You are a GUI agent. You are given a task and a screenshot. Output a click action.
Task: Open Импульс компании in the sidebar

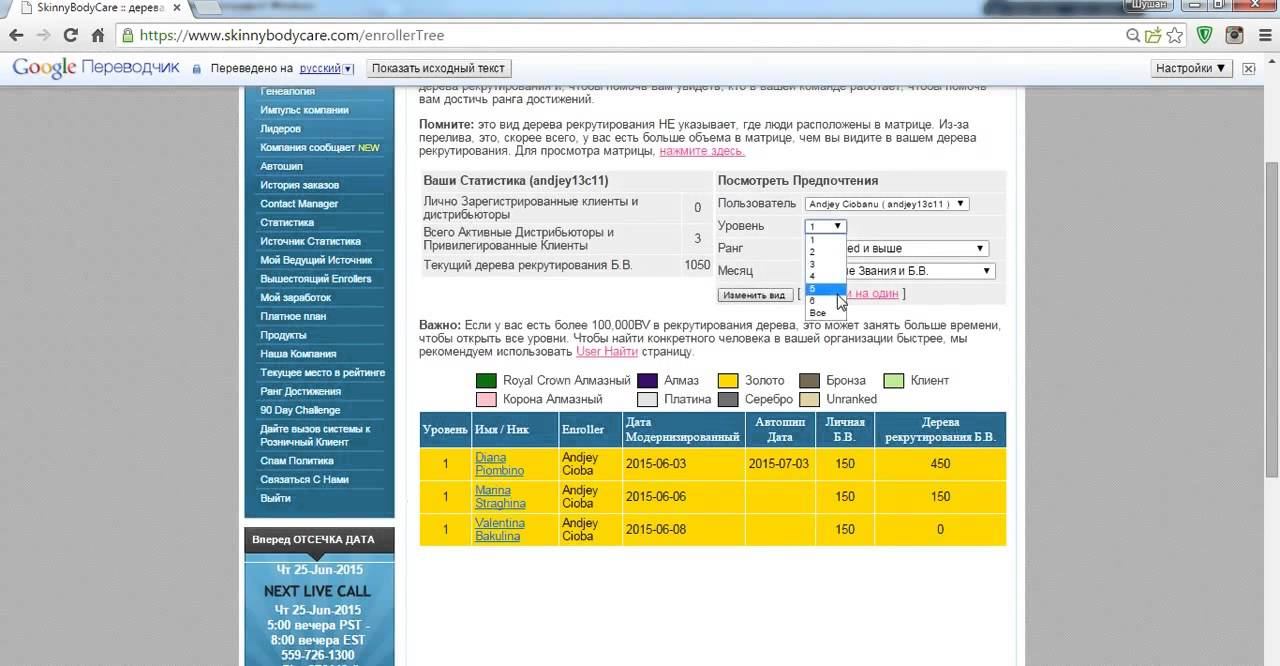[305, 110]
